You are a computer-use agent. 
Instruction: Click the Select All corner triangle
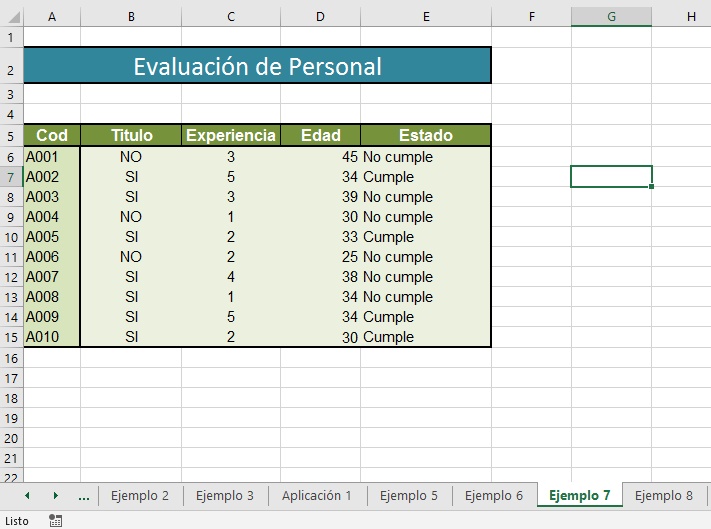click(x=14, y=17)
